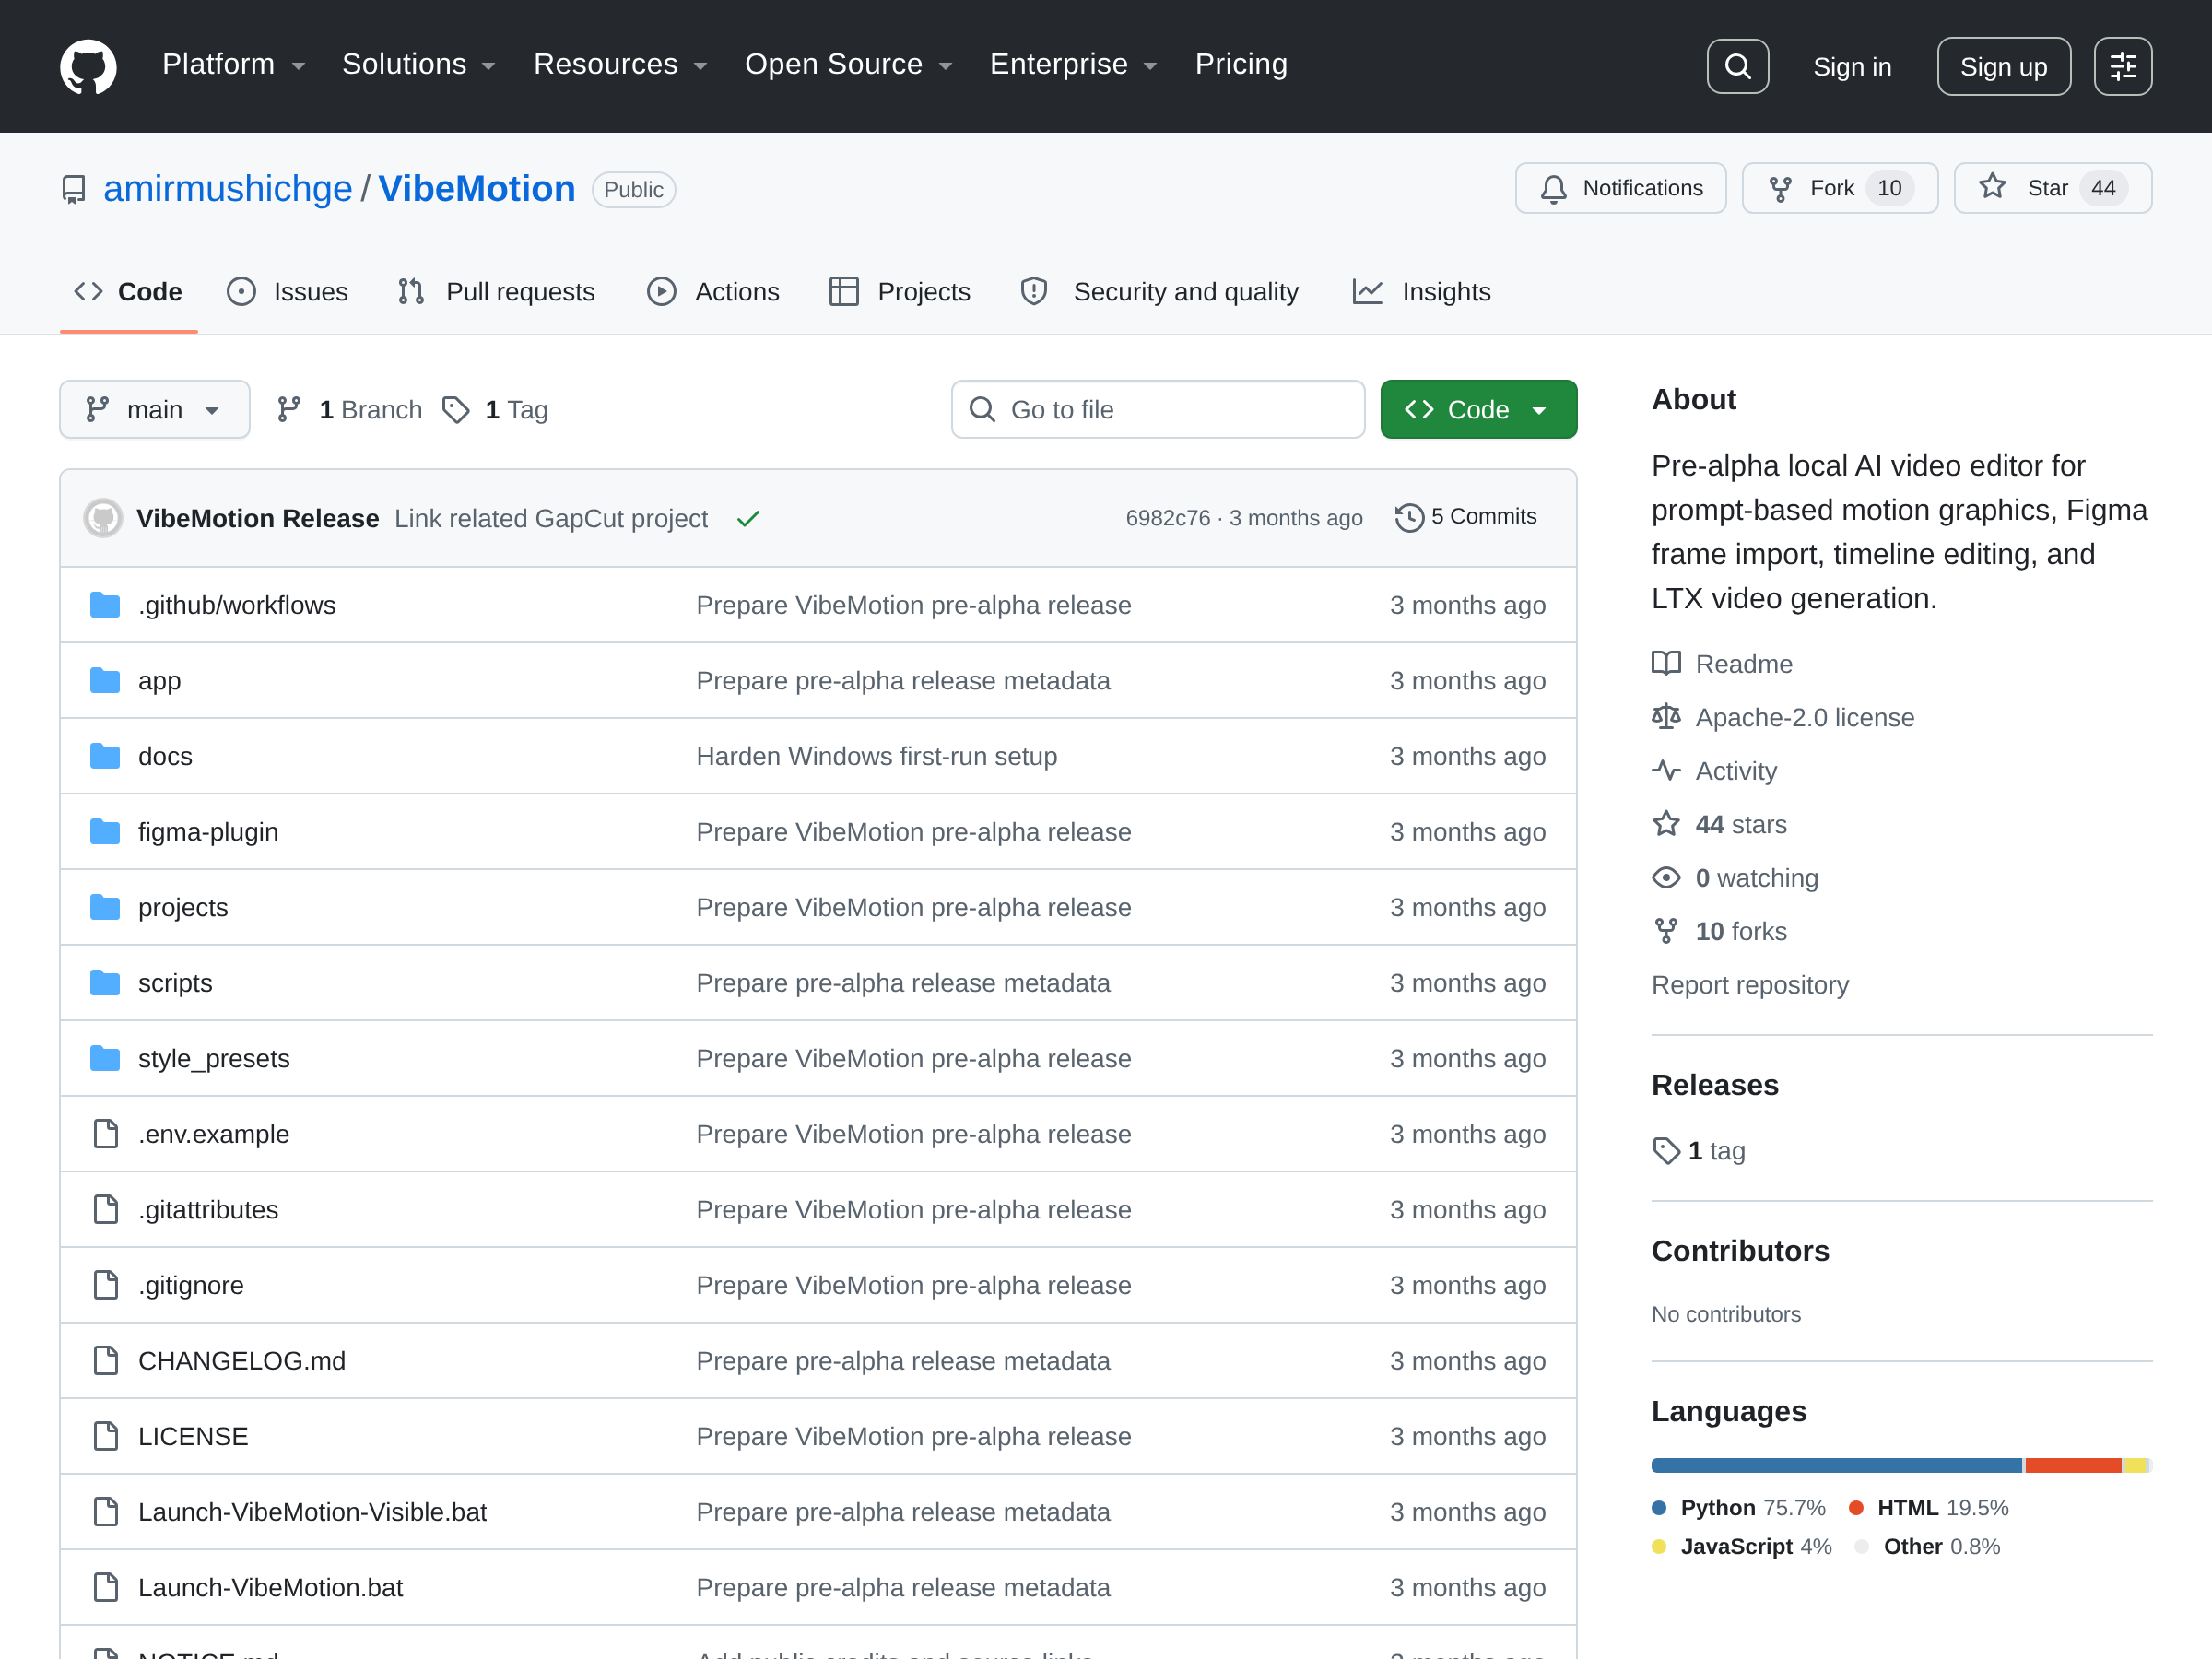Viewport: 2212px width, 1659px height.
Task: Click Sign in
Action: 1852,67
